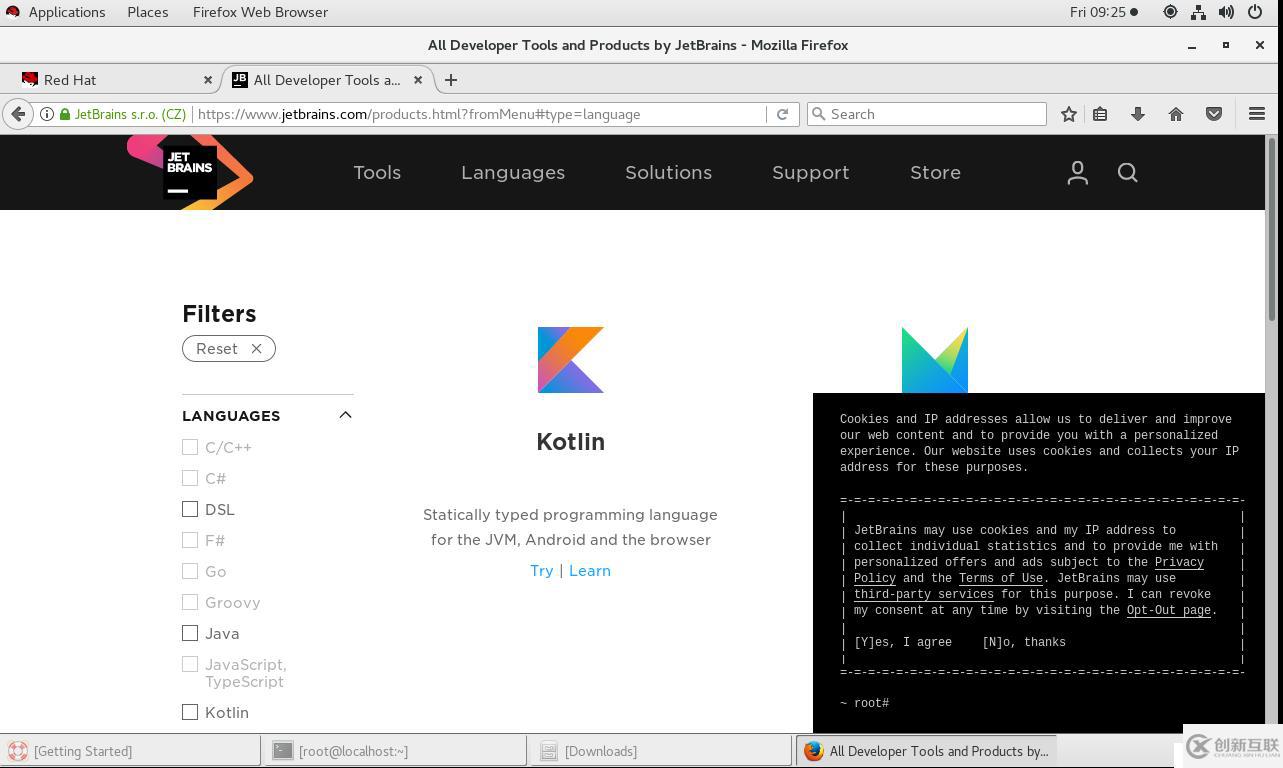Open the Fri 09:25 clock panel

[1104, 12]
